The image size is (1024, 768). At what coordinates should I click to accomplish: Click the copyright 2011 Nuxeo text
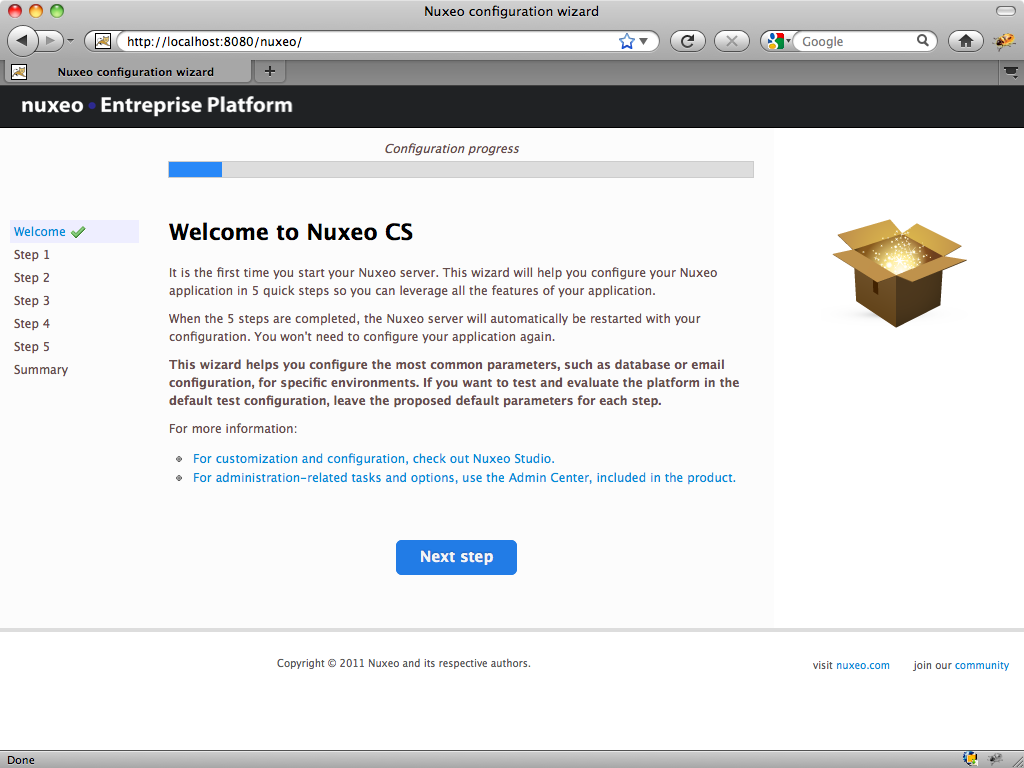pyautogui.click(x=404, y=663)
